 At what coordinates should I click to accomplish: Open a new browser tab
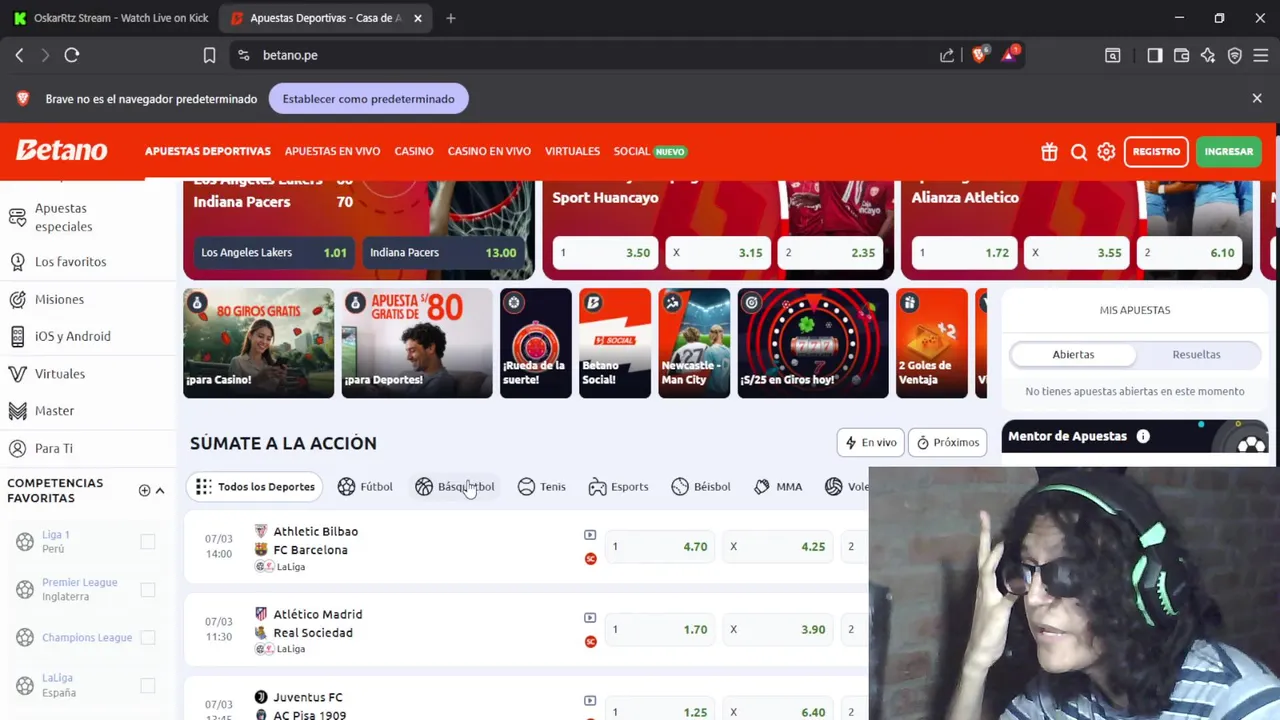pyautogui.click(x=451, y=18)
